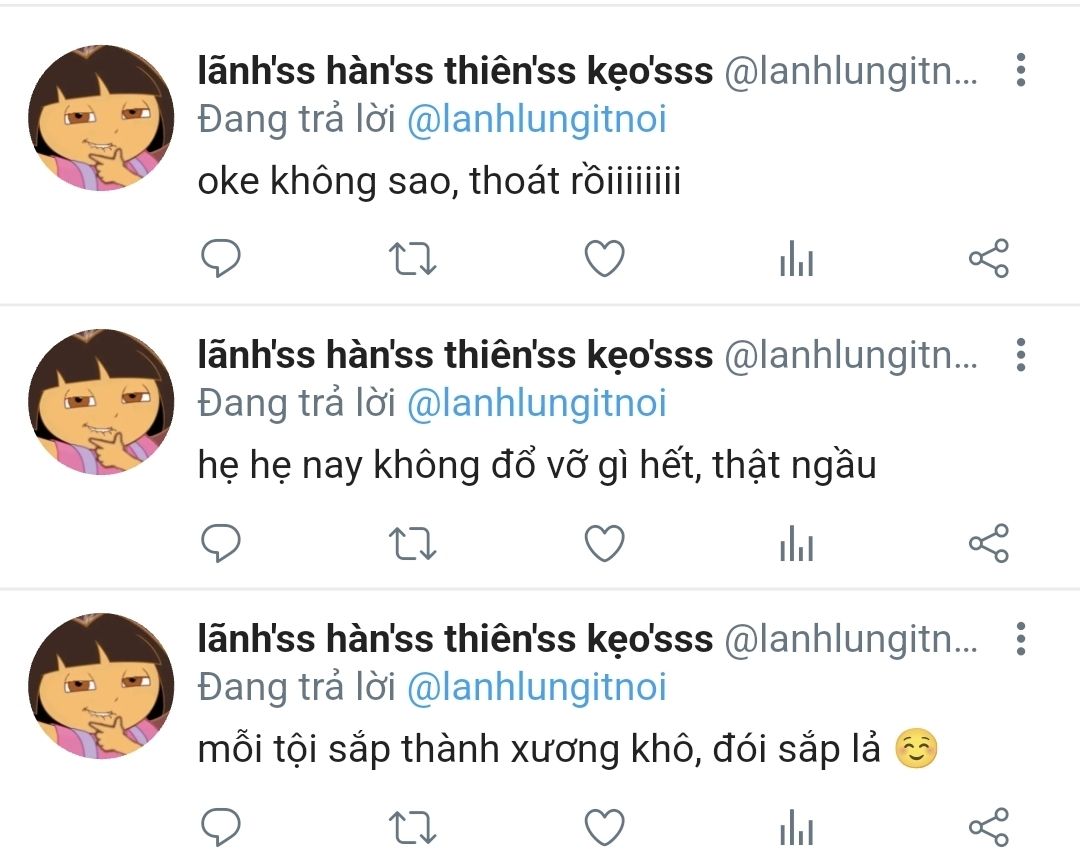The height and width of the screenshot is (867, 1080).
Task: Open profile picture of the "xương khô" tweet
Action: coord(101,686)
